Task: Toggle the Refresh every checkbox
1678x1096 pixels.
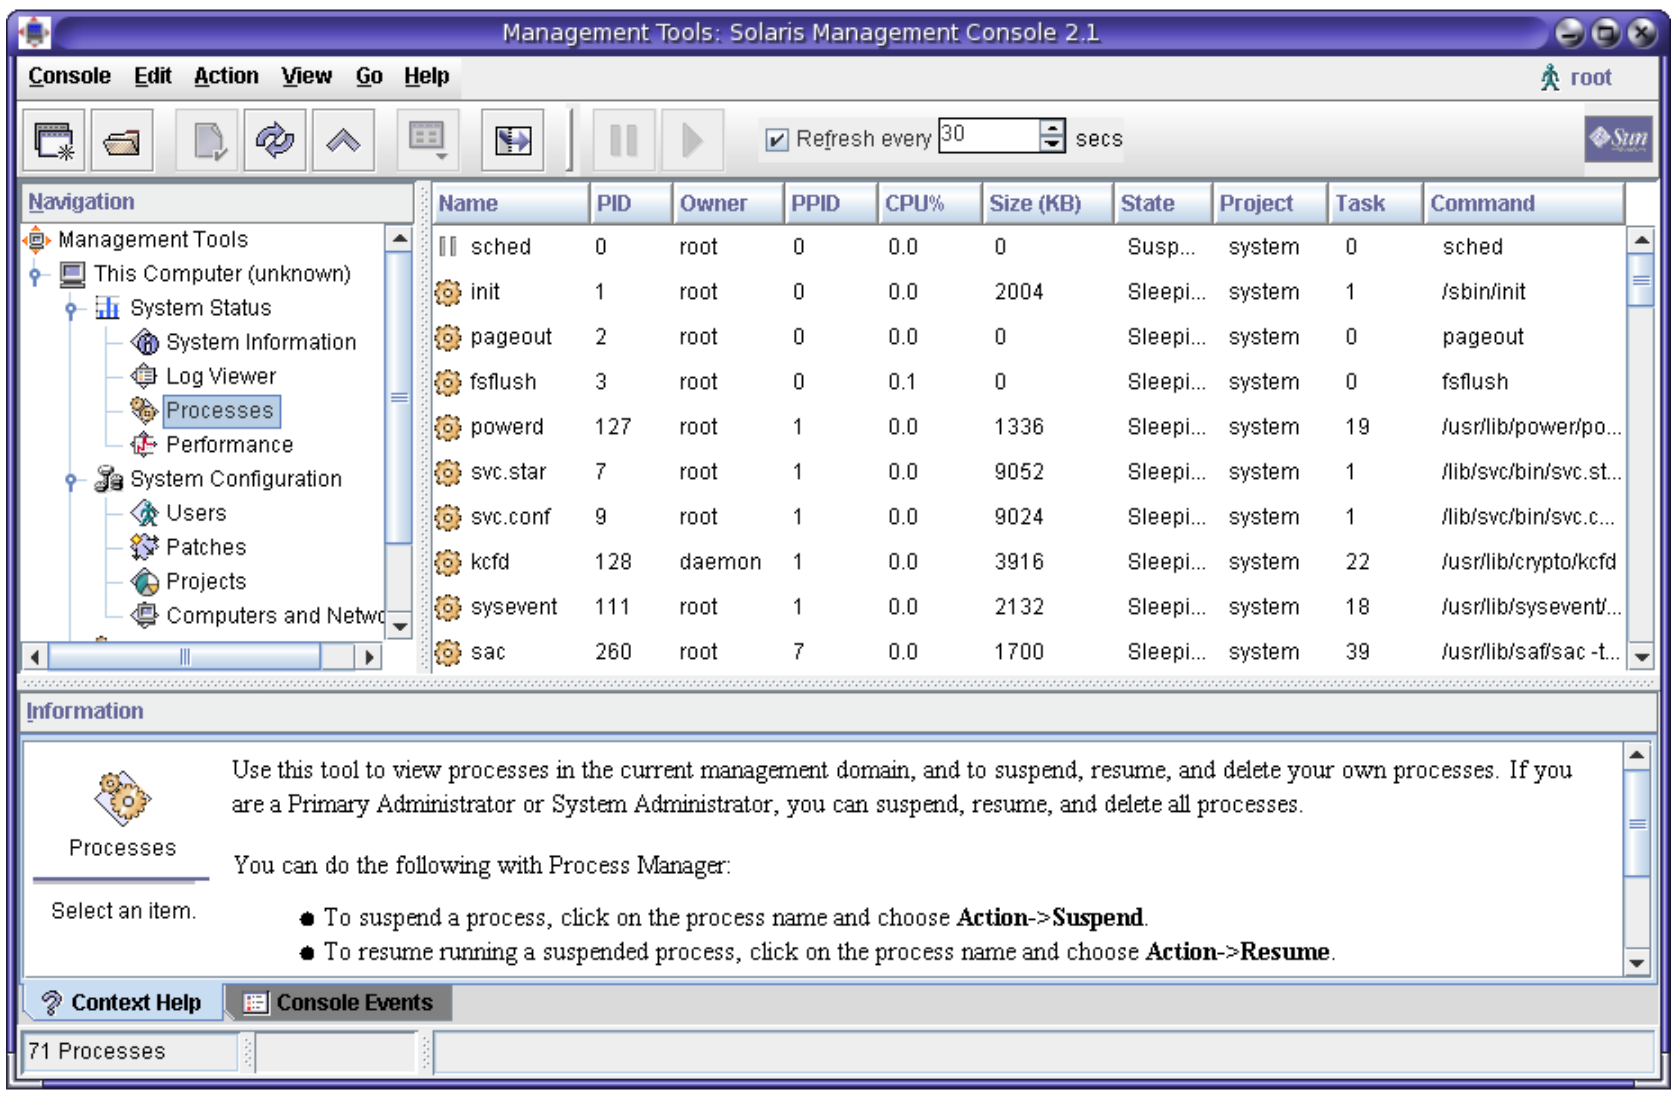Action: [x=776, y=139]
